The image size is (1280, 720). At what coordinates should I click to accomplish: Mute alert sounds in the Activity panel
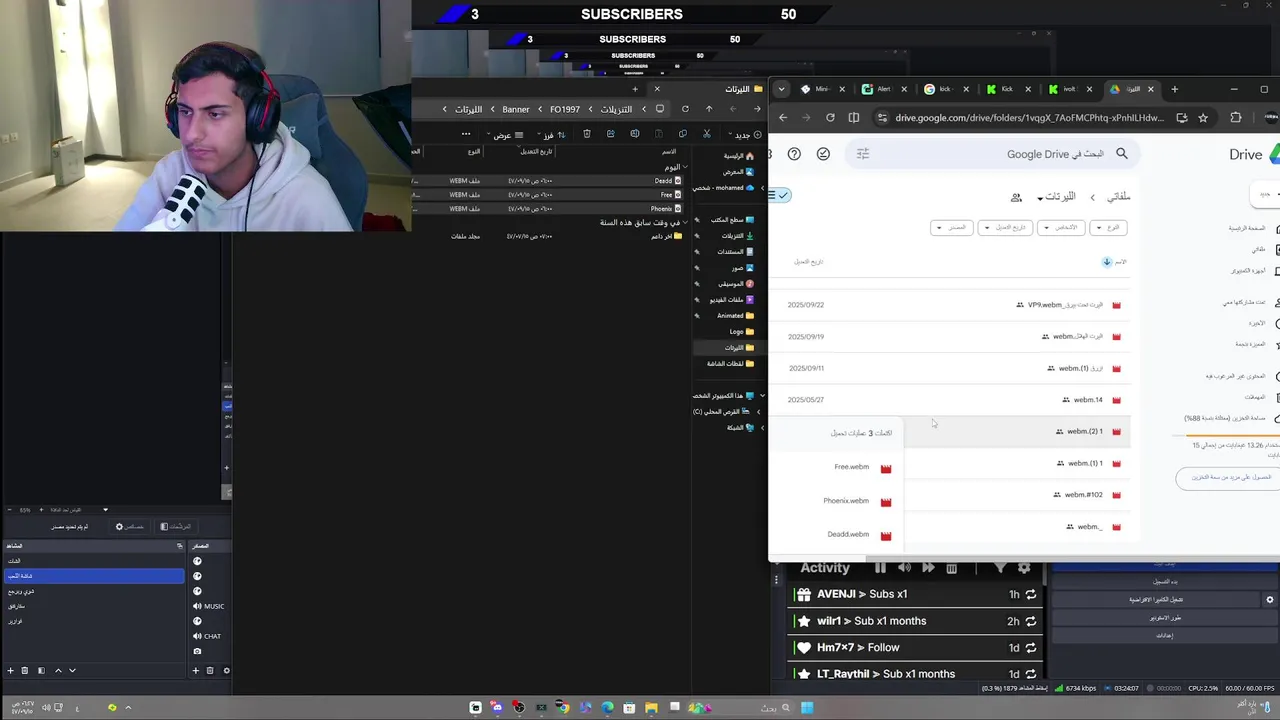(x=904, y=568)
